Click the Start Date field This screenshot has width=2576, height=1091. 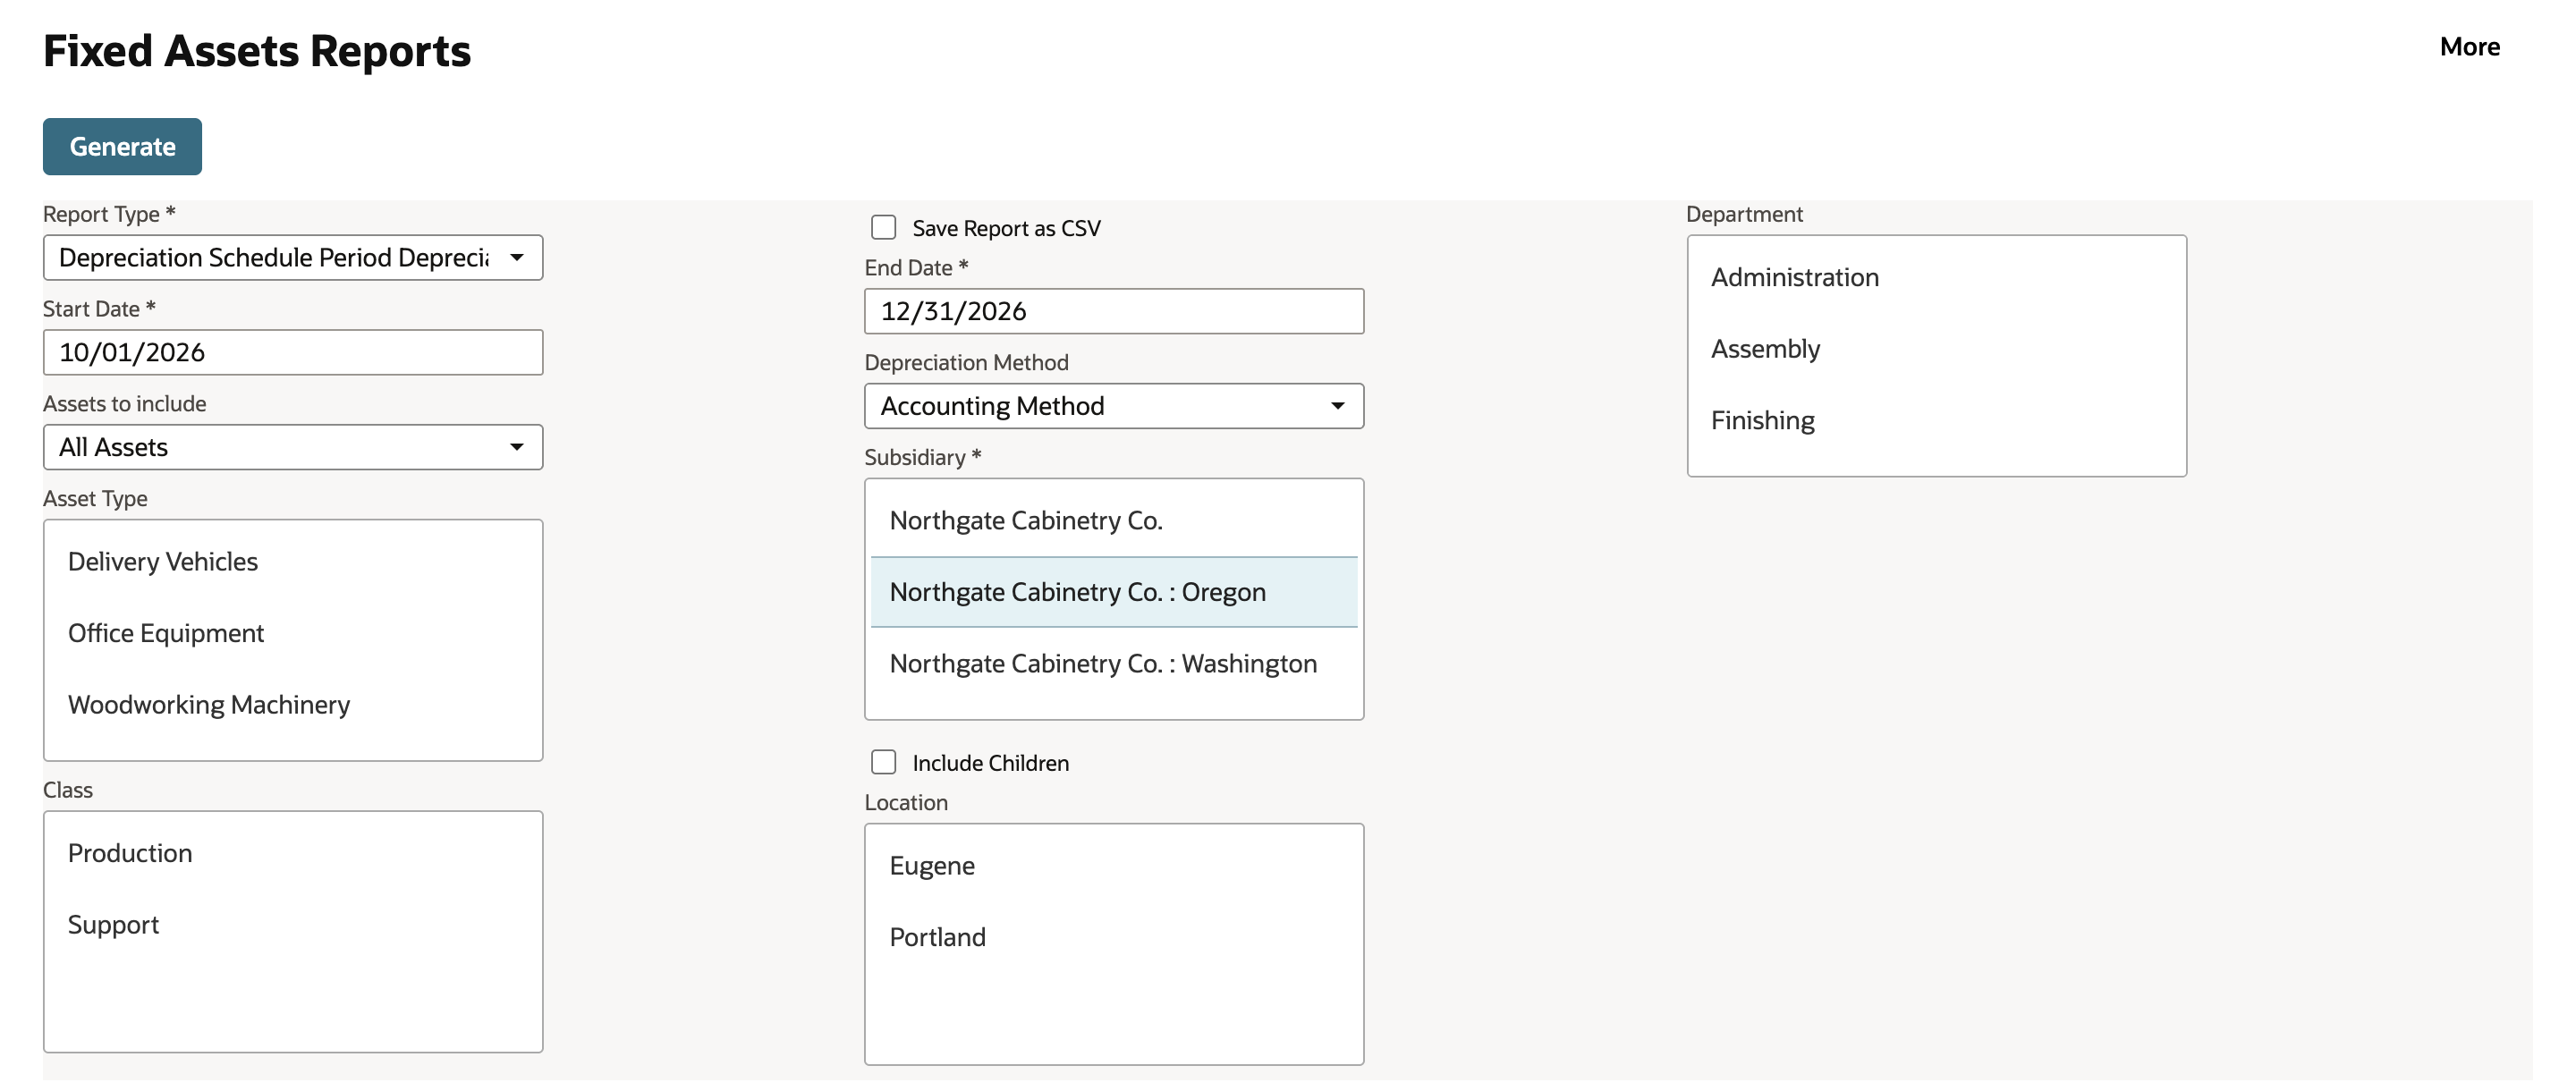(293, 352)
